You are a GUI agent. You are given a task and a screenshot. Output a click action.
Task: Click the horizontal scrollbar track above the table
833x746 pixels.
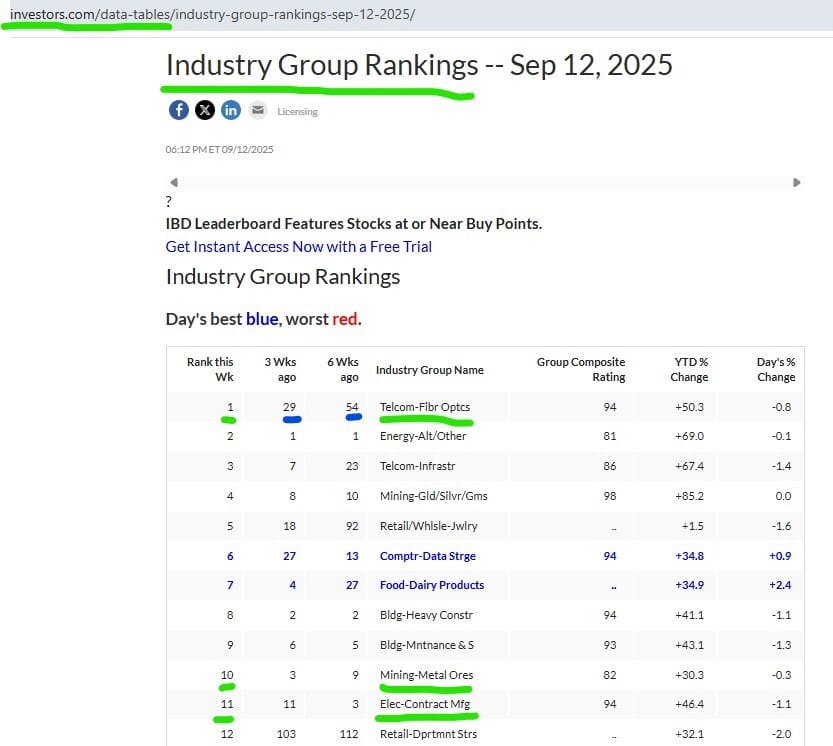(485, 182)
